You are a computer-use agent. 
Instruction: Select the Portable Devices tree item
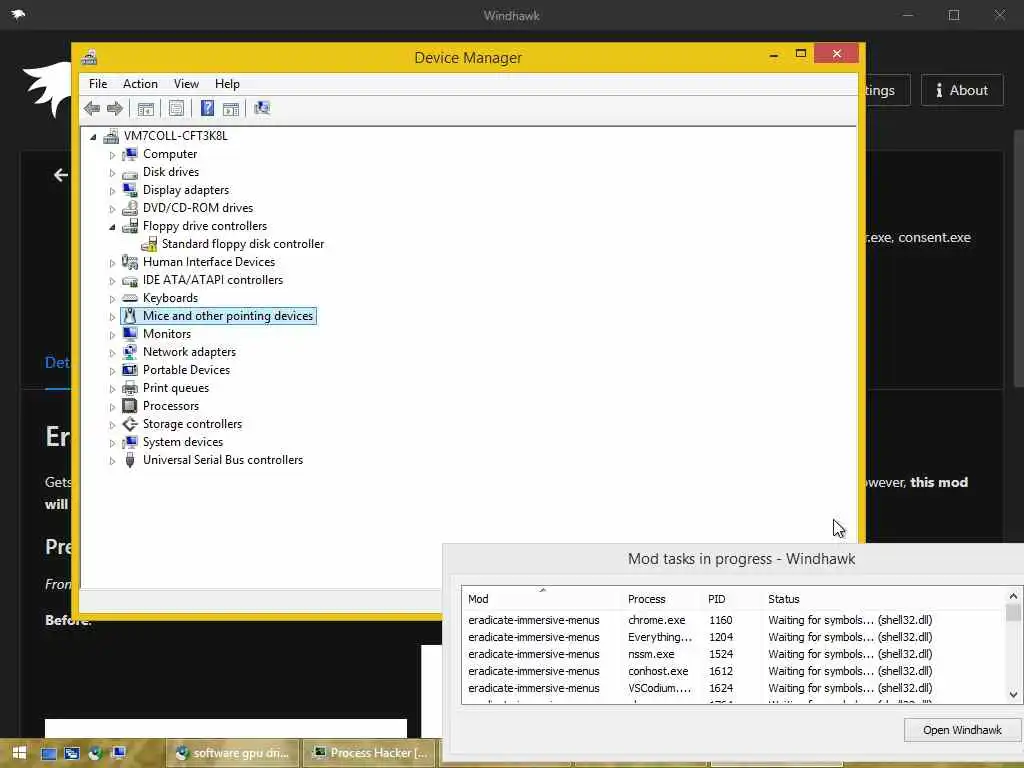pos(186,370)
